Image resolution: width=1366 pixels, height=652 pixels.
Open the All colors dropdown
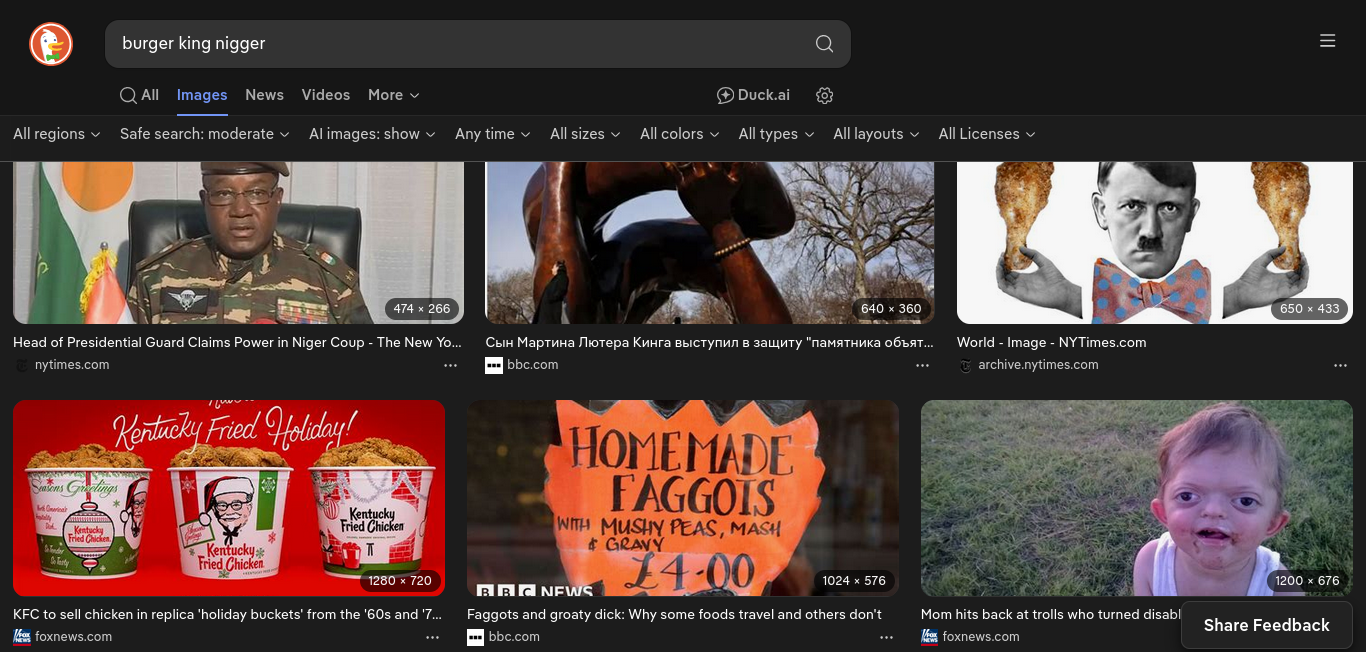(680, 134)
